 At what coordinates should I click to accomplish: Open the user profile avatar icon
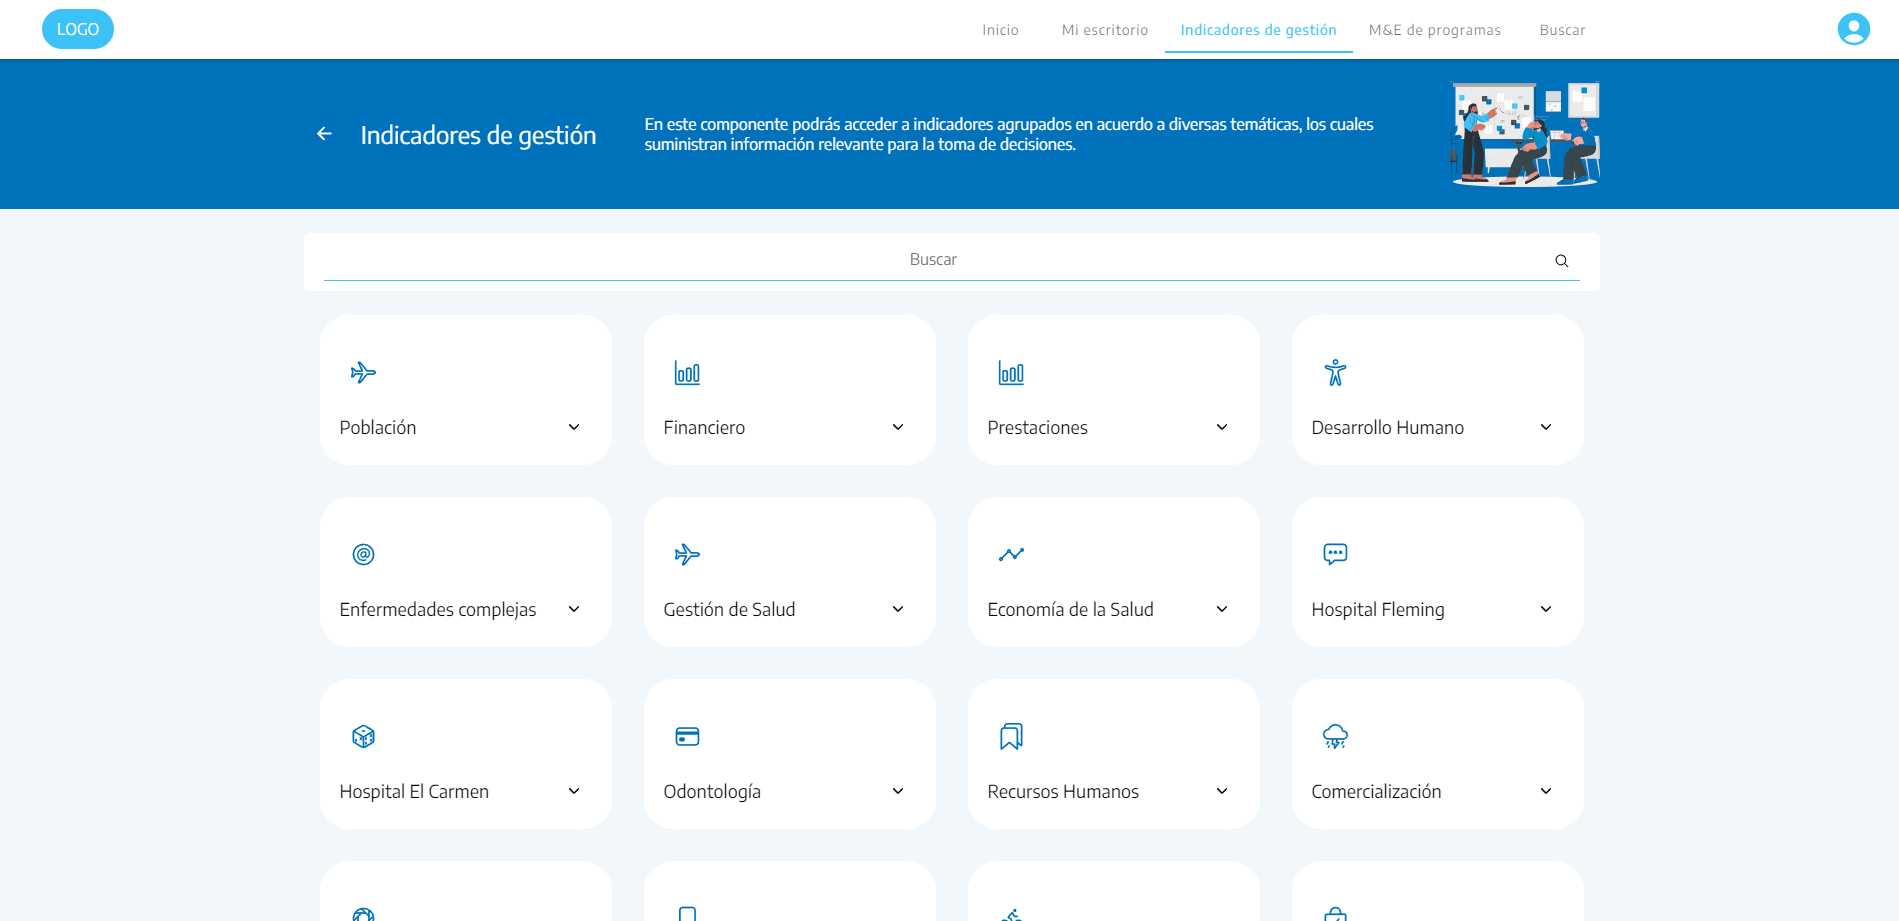[x=1853, y=29]
